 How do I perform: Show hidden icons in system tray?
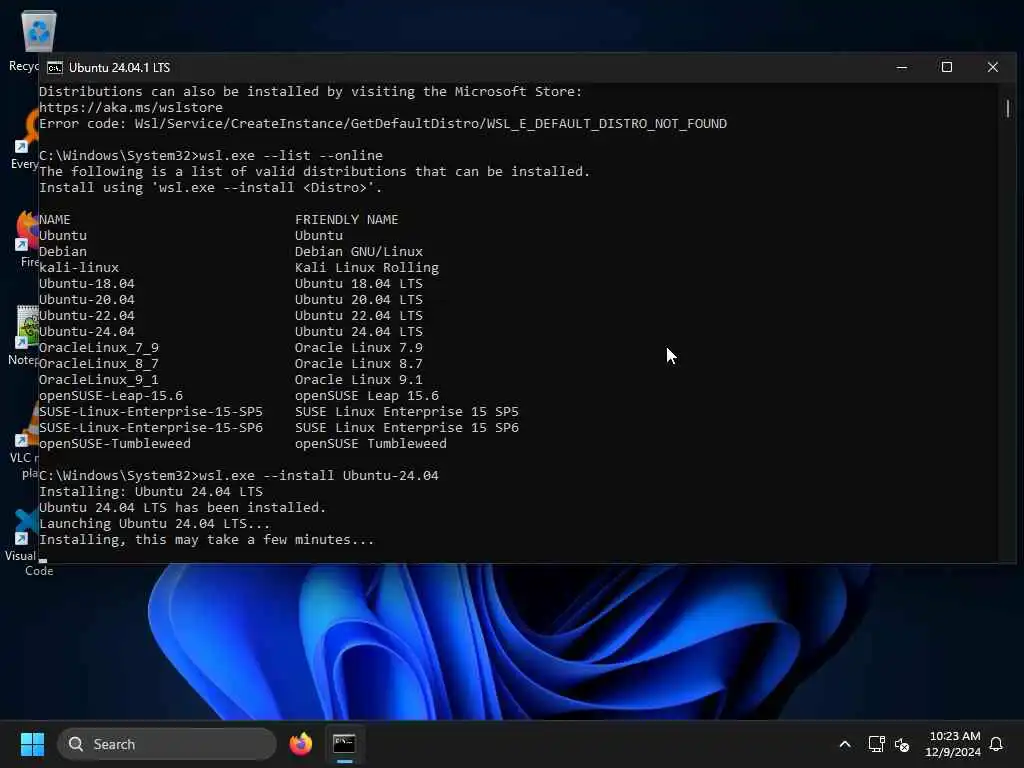[844, 744]
